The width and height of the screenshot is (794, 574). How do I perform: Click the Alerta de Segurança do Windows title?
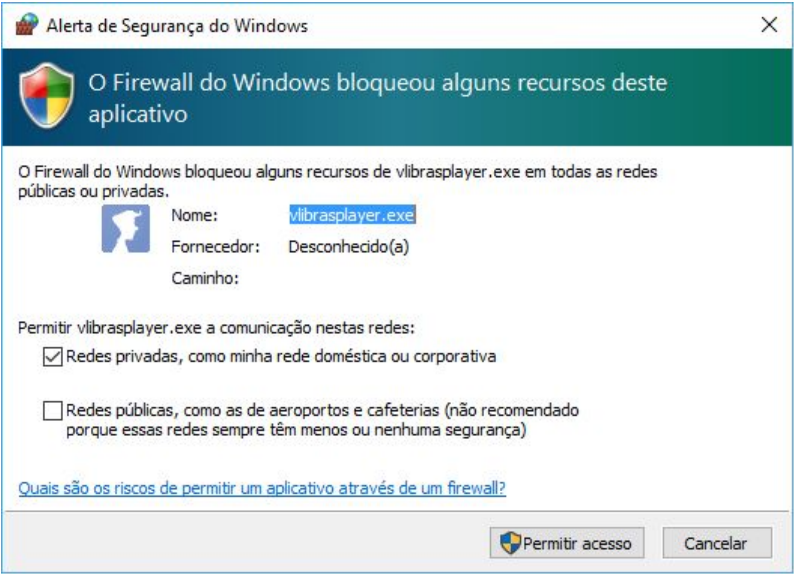177,25
